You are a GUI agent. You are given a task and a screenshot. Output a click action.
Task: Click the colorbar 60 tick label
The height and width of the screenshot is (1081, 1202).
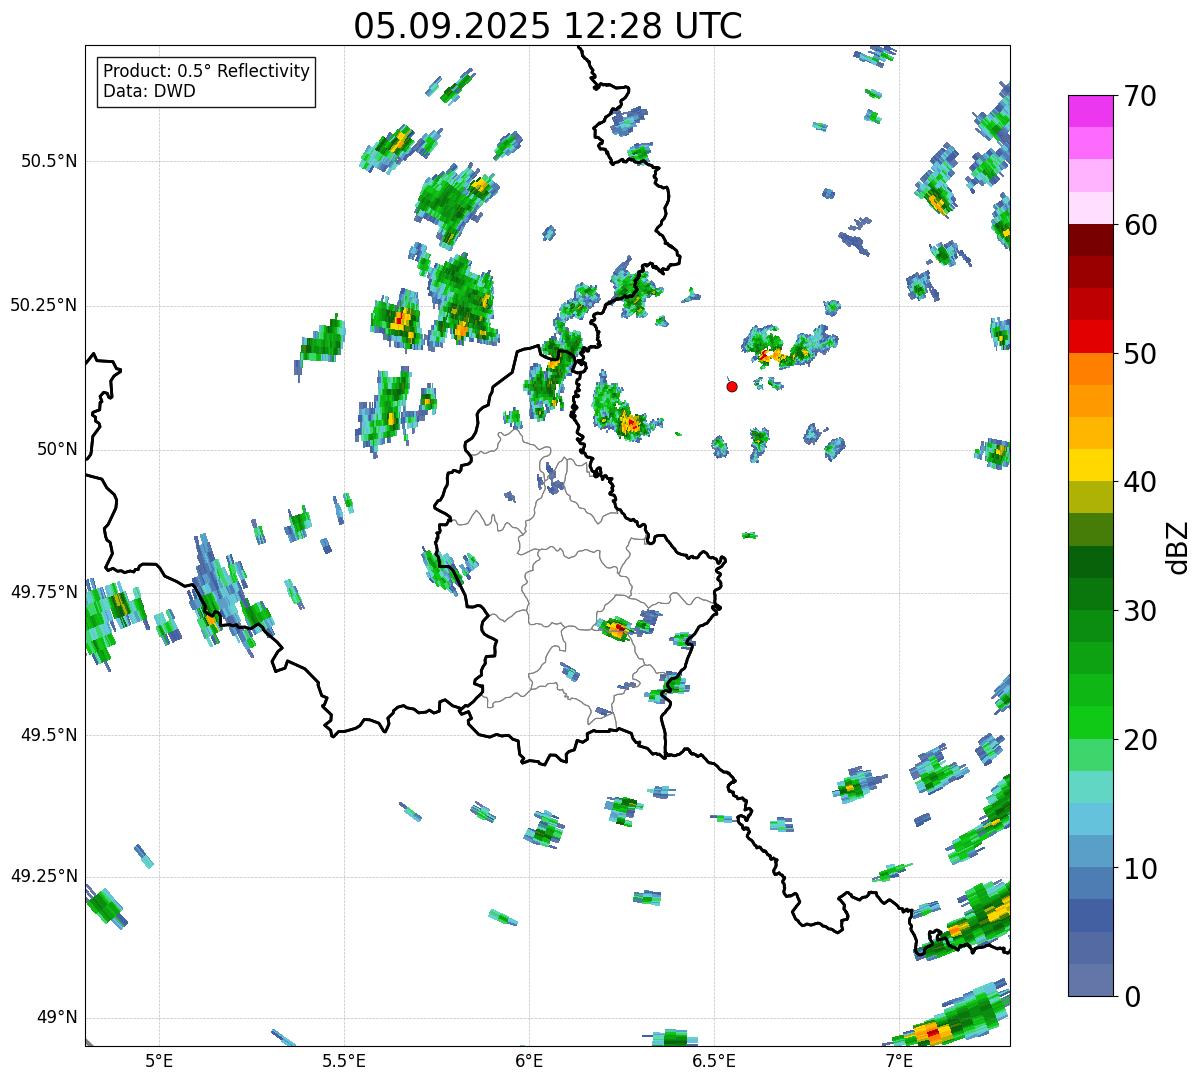point(1140,225)
